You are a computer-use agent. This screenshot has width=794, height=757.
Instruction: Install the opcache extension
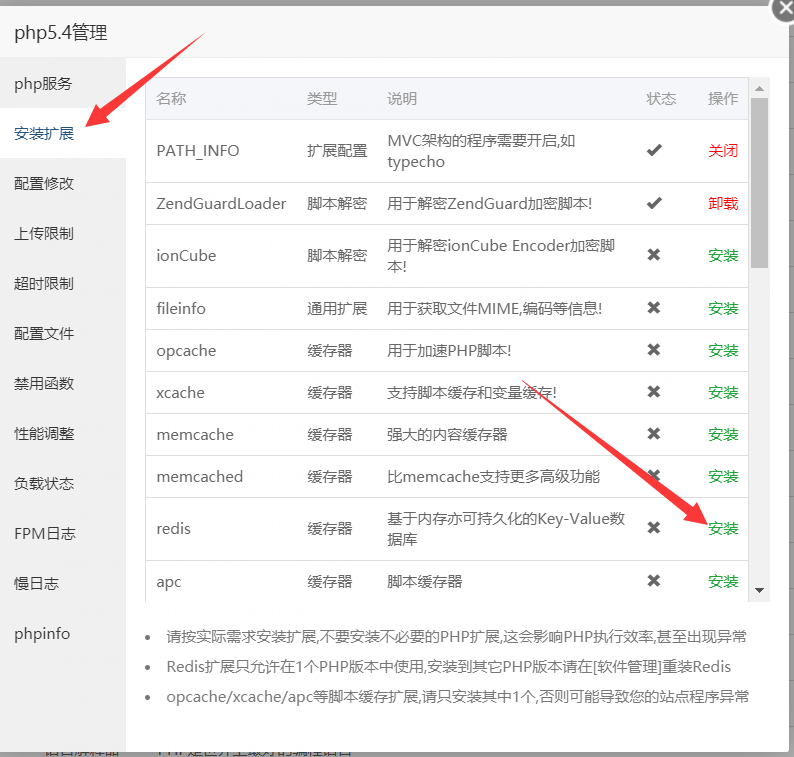(x=723, y=350)
